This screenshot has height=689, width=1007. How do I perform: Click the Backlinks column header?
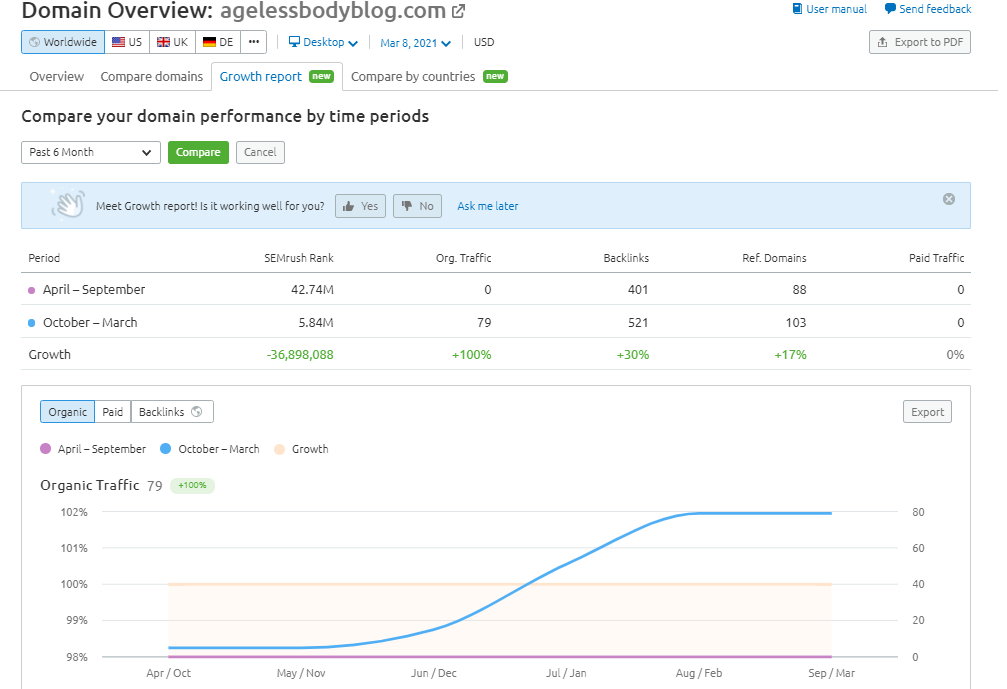pyautogui.click(x=626, y=258)
